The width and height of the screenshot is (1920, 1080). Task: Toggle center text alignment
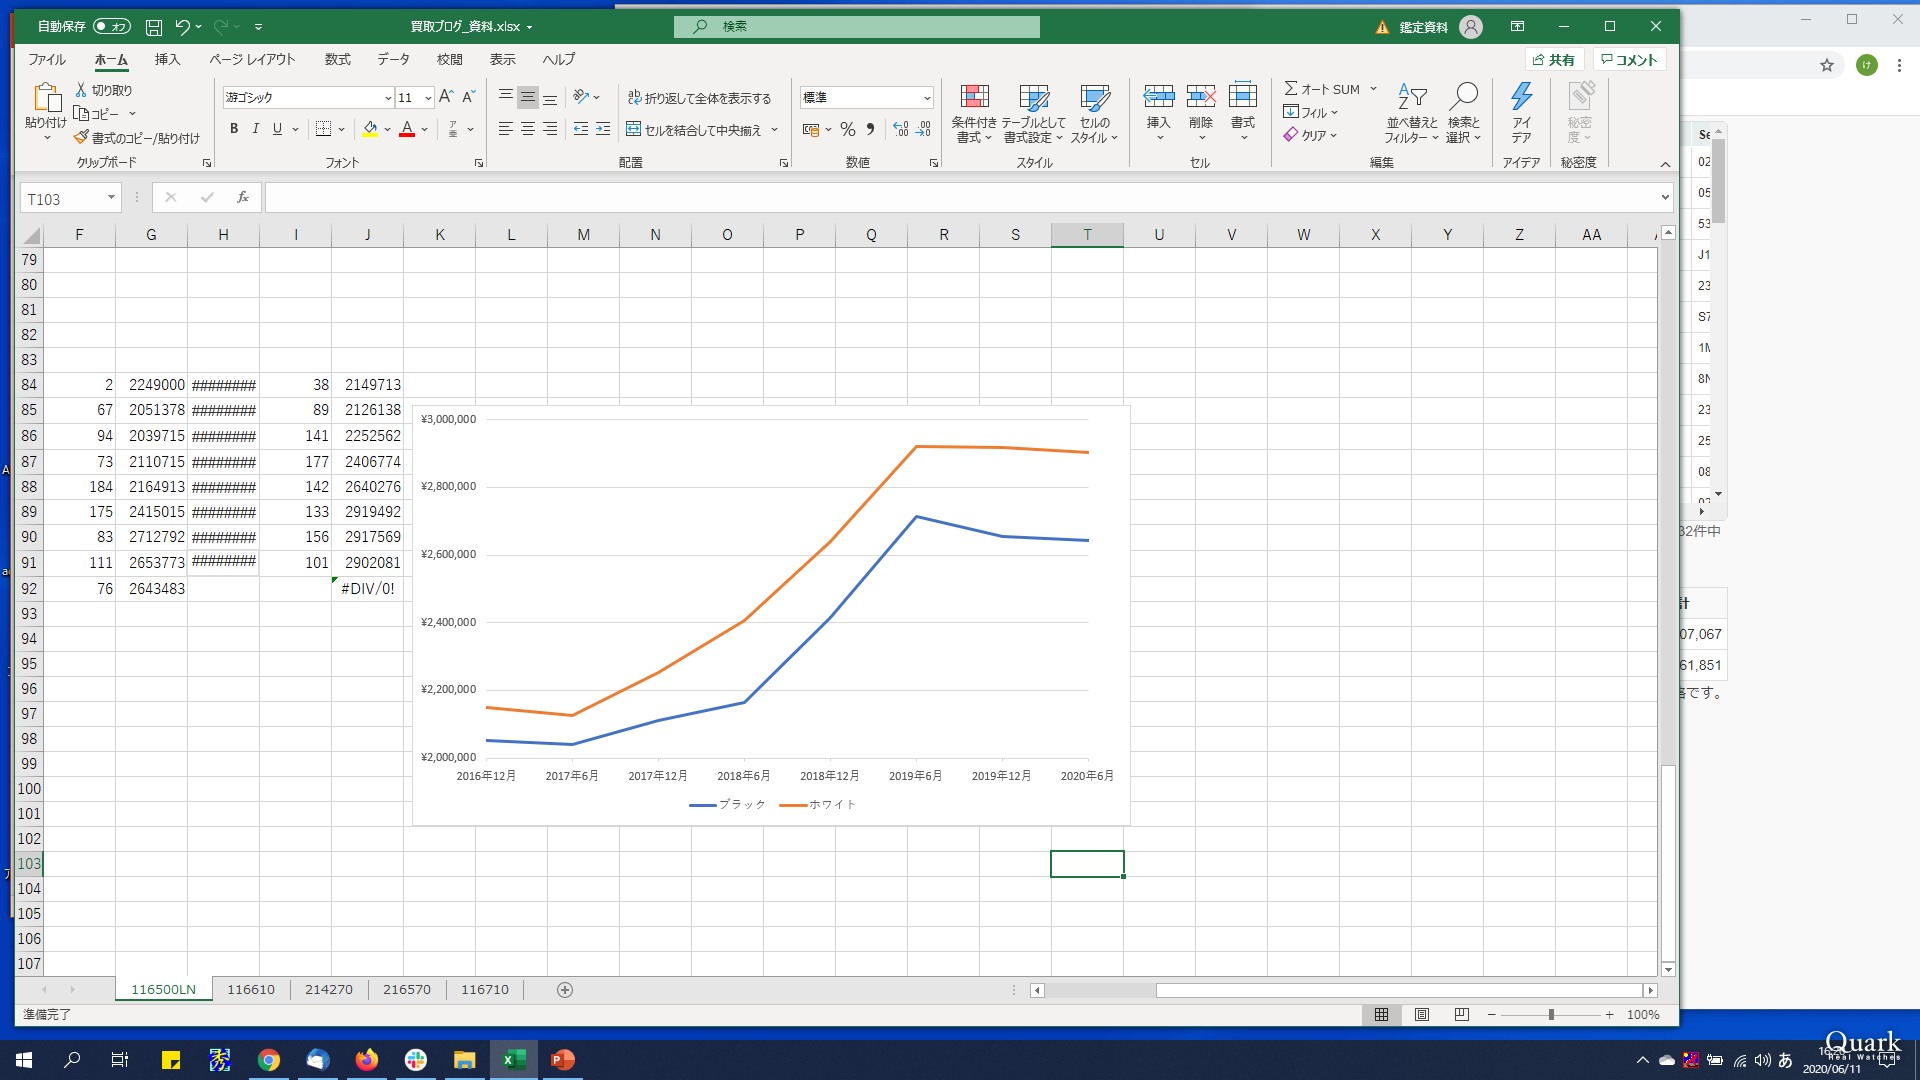[x=528, y=129]
